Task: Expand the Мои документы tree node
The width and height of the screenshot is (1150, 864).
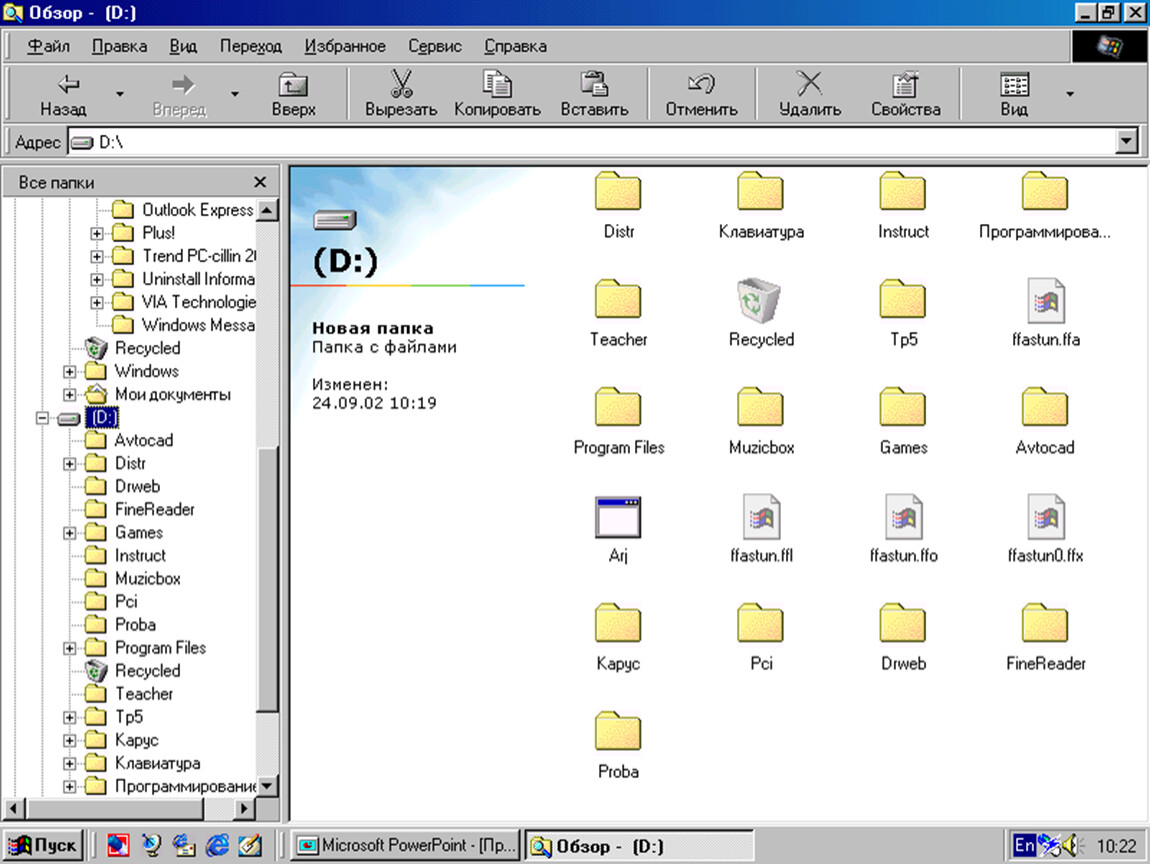Action: [x=70, y=395]
